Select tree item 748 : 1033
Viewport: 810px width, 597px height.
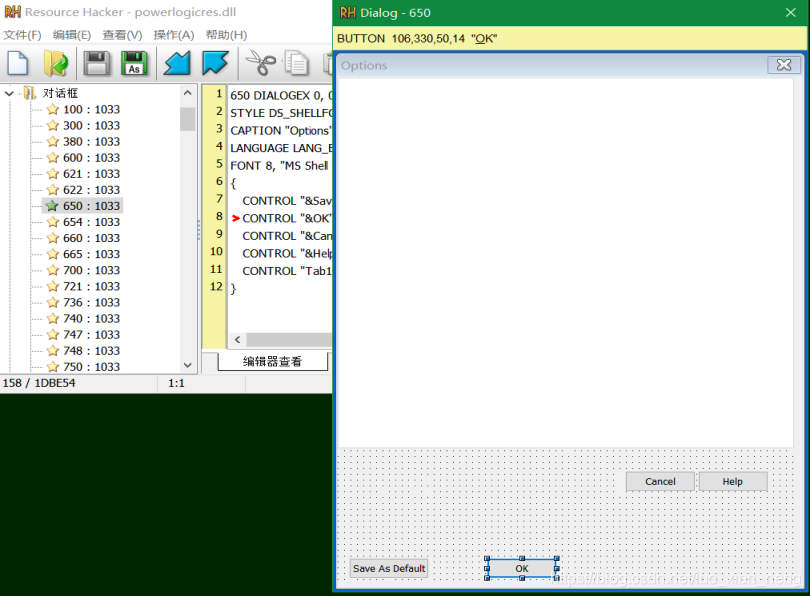[x=91, y=351]
